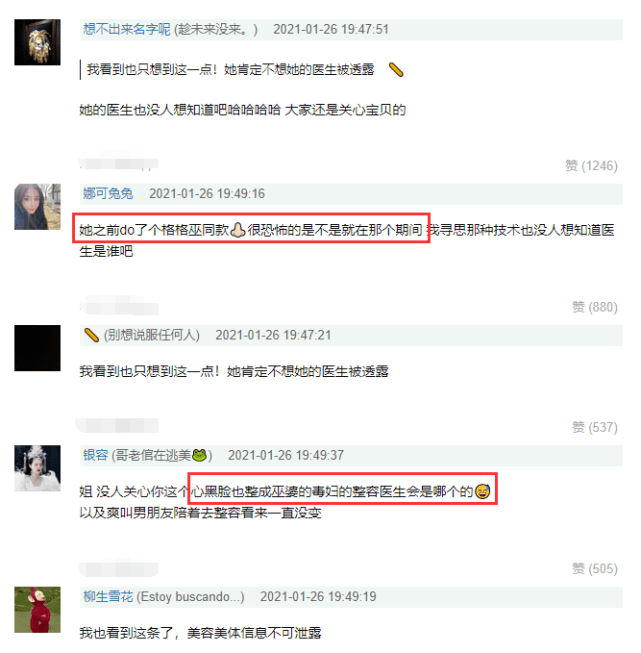This screenshot has height=653, width=641.
Task: Like the comment with 赞 (880)
Action: point(595,307)
